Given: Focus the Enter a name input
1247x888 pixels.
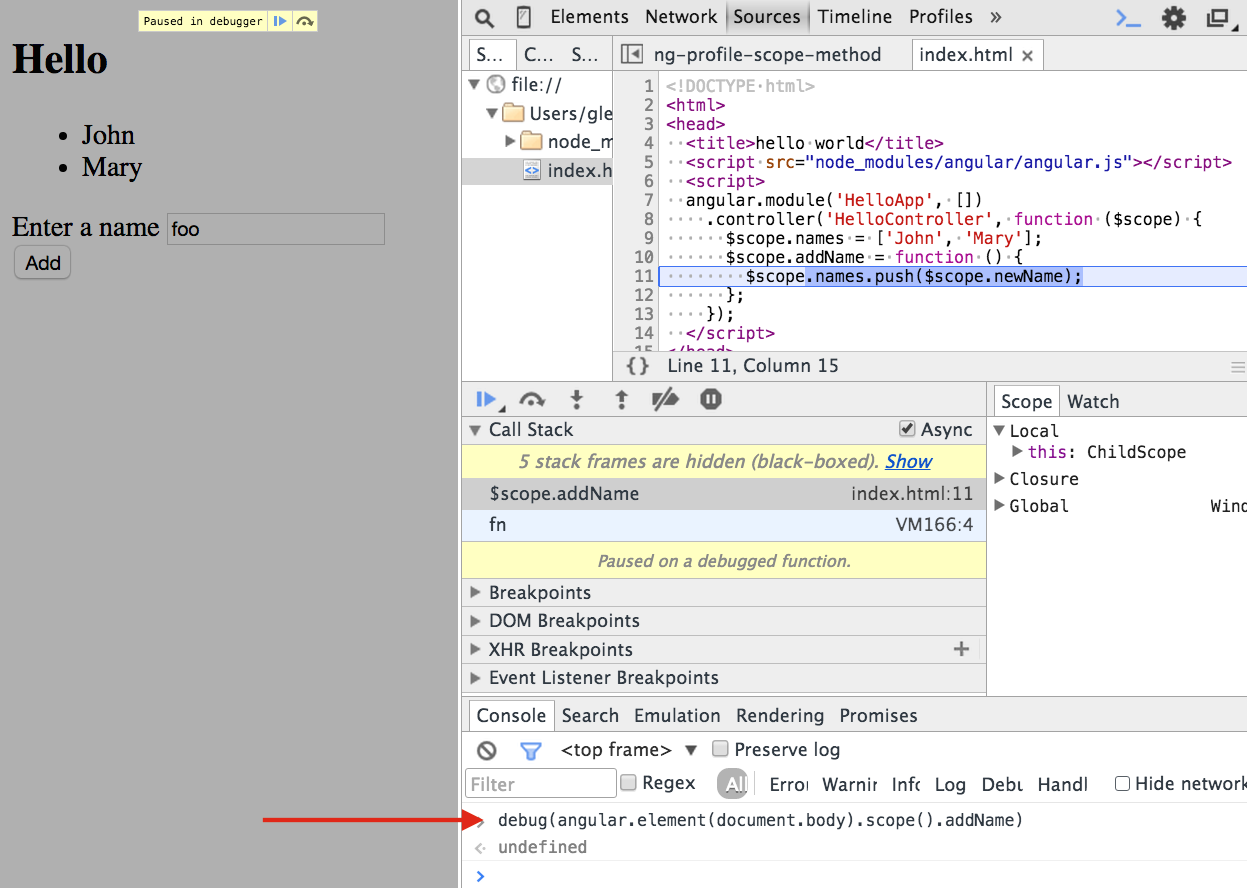Looking at the screenshot, I should pos(276,229).
